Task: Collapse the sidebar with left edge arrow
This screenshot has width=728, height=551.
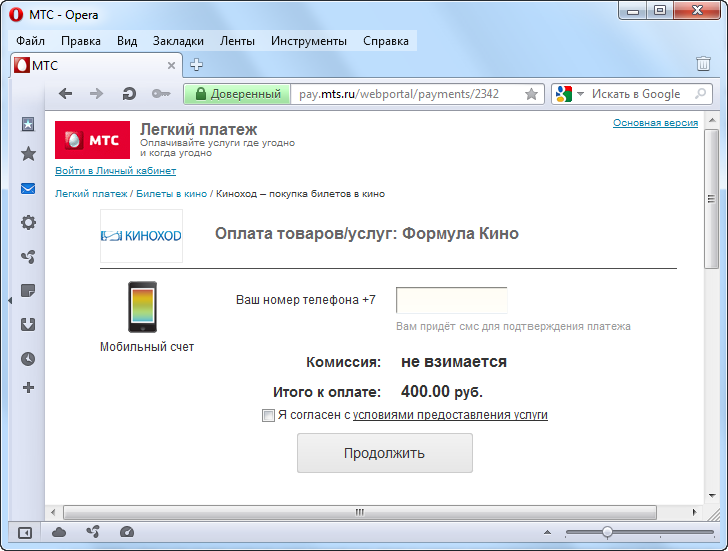Action: coord(10,300)
